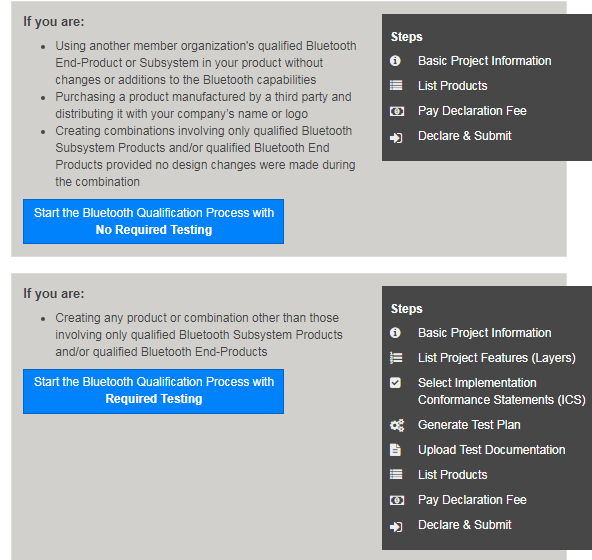Click the money icon beside Pay Declaration Fee in the bottom Steps panel
The height and width of the screenshot is (560, 592).
[x=396, y=500]
